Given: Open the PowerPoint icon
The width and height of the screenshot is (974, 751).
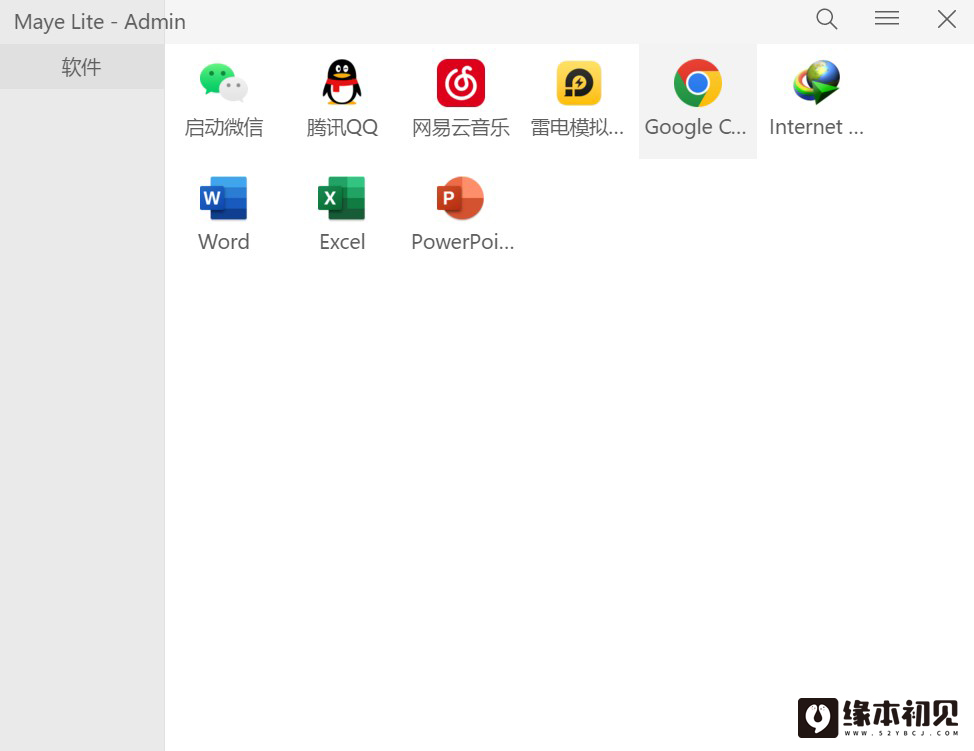Looking at the screenshot, I should tap(460, 198).
